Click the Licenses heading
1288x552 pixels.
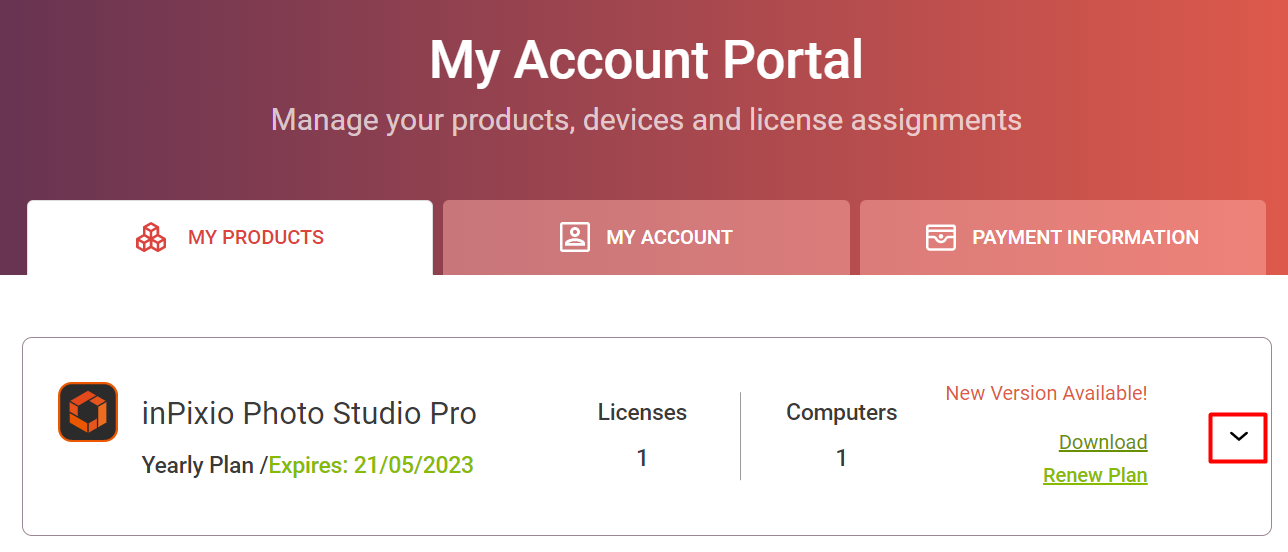(642, 412)
